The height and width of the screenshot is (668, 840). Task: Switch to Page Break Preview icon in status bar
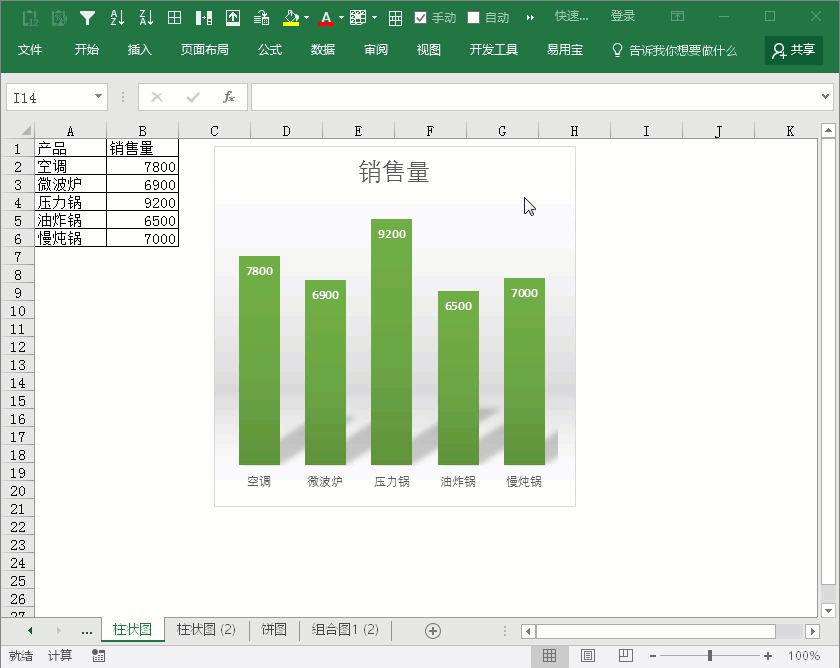pyautogui.click(x=624, y=655)
